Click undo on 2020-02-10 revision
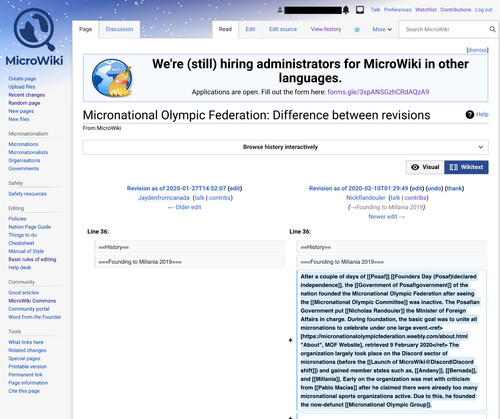Screen dimensions: 500x419 tap(434, 188)
